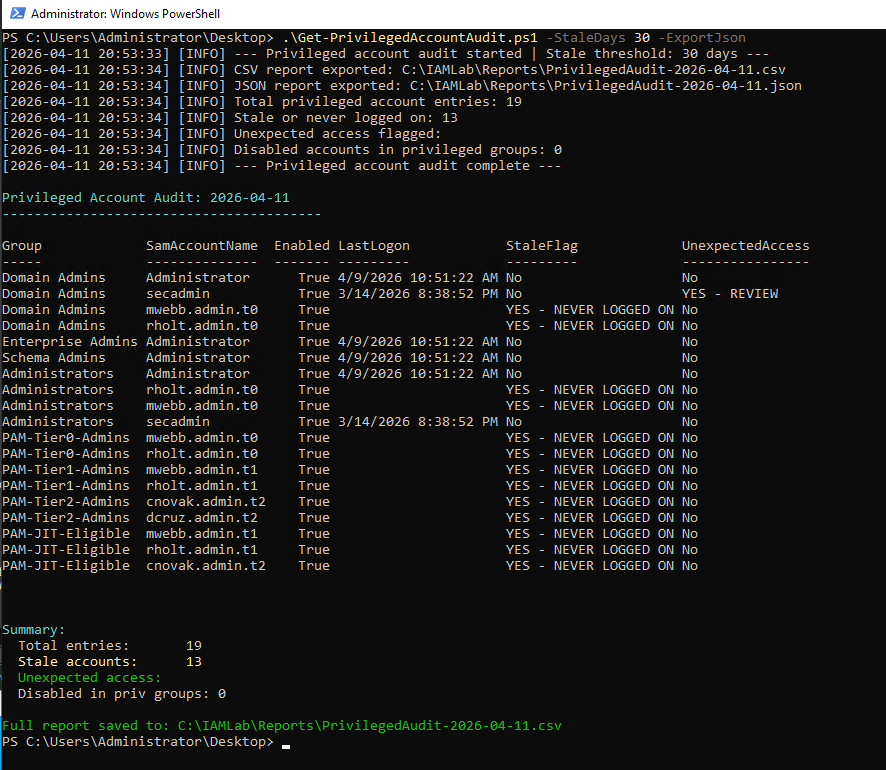Viewport: 886px width, 770px height.
Task: Click the UnexpectedAccess column header
Action: pos(746,245)
